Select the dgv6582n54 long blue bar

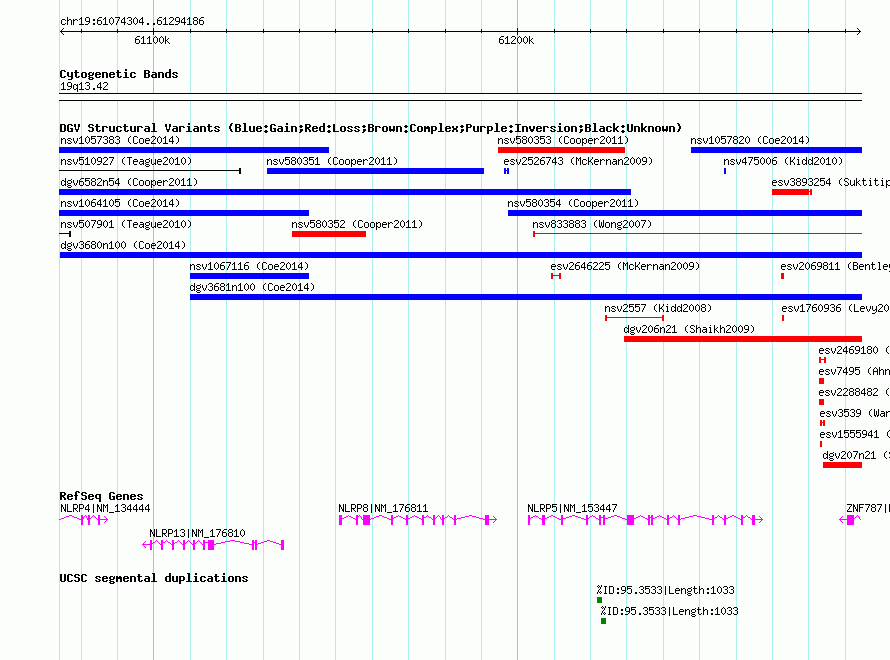(345, 192)
